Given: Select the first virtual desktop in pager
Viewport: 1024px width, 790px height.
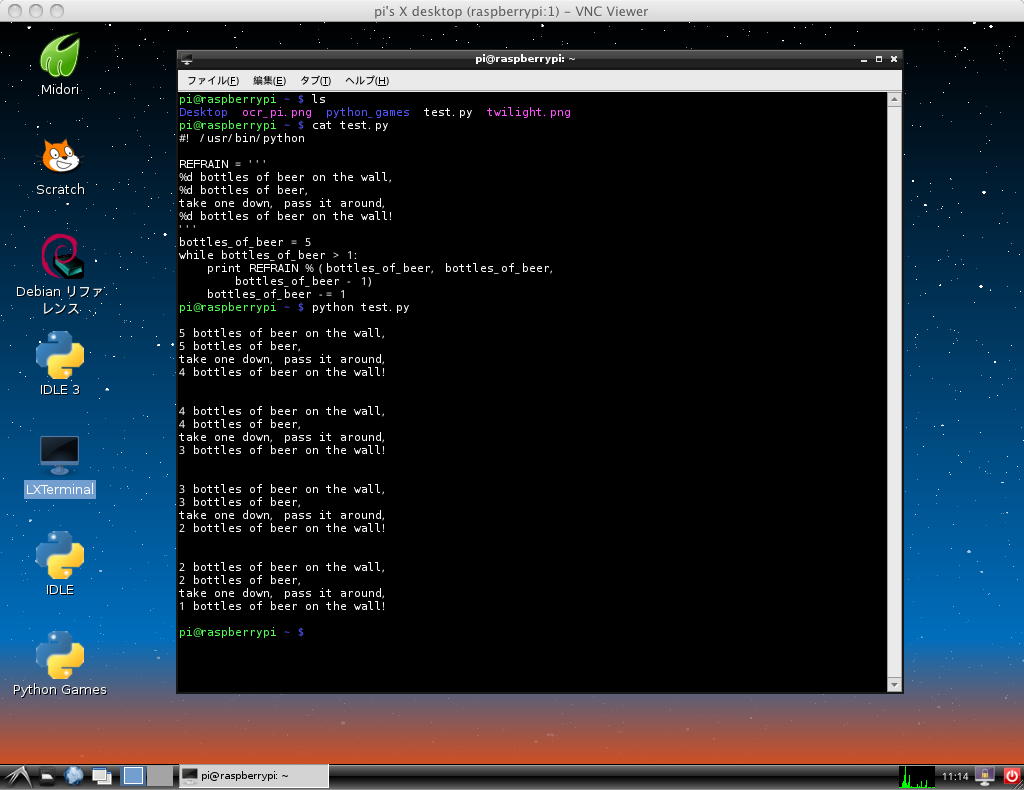Looking at the screenshot, I should [x=133, y=775].
